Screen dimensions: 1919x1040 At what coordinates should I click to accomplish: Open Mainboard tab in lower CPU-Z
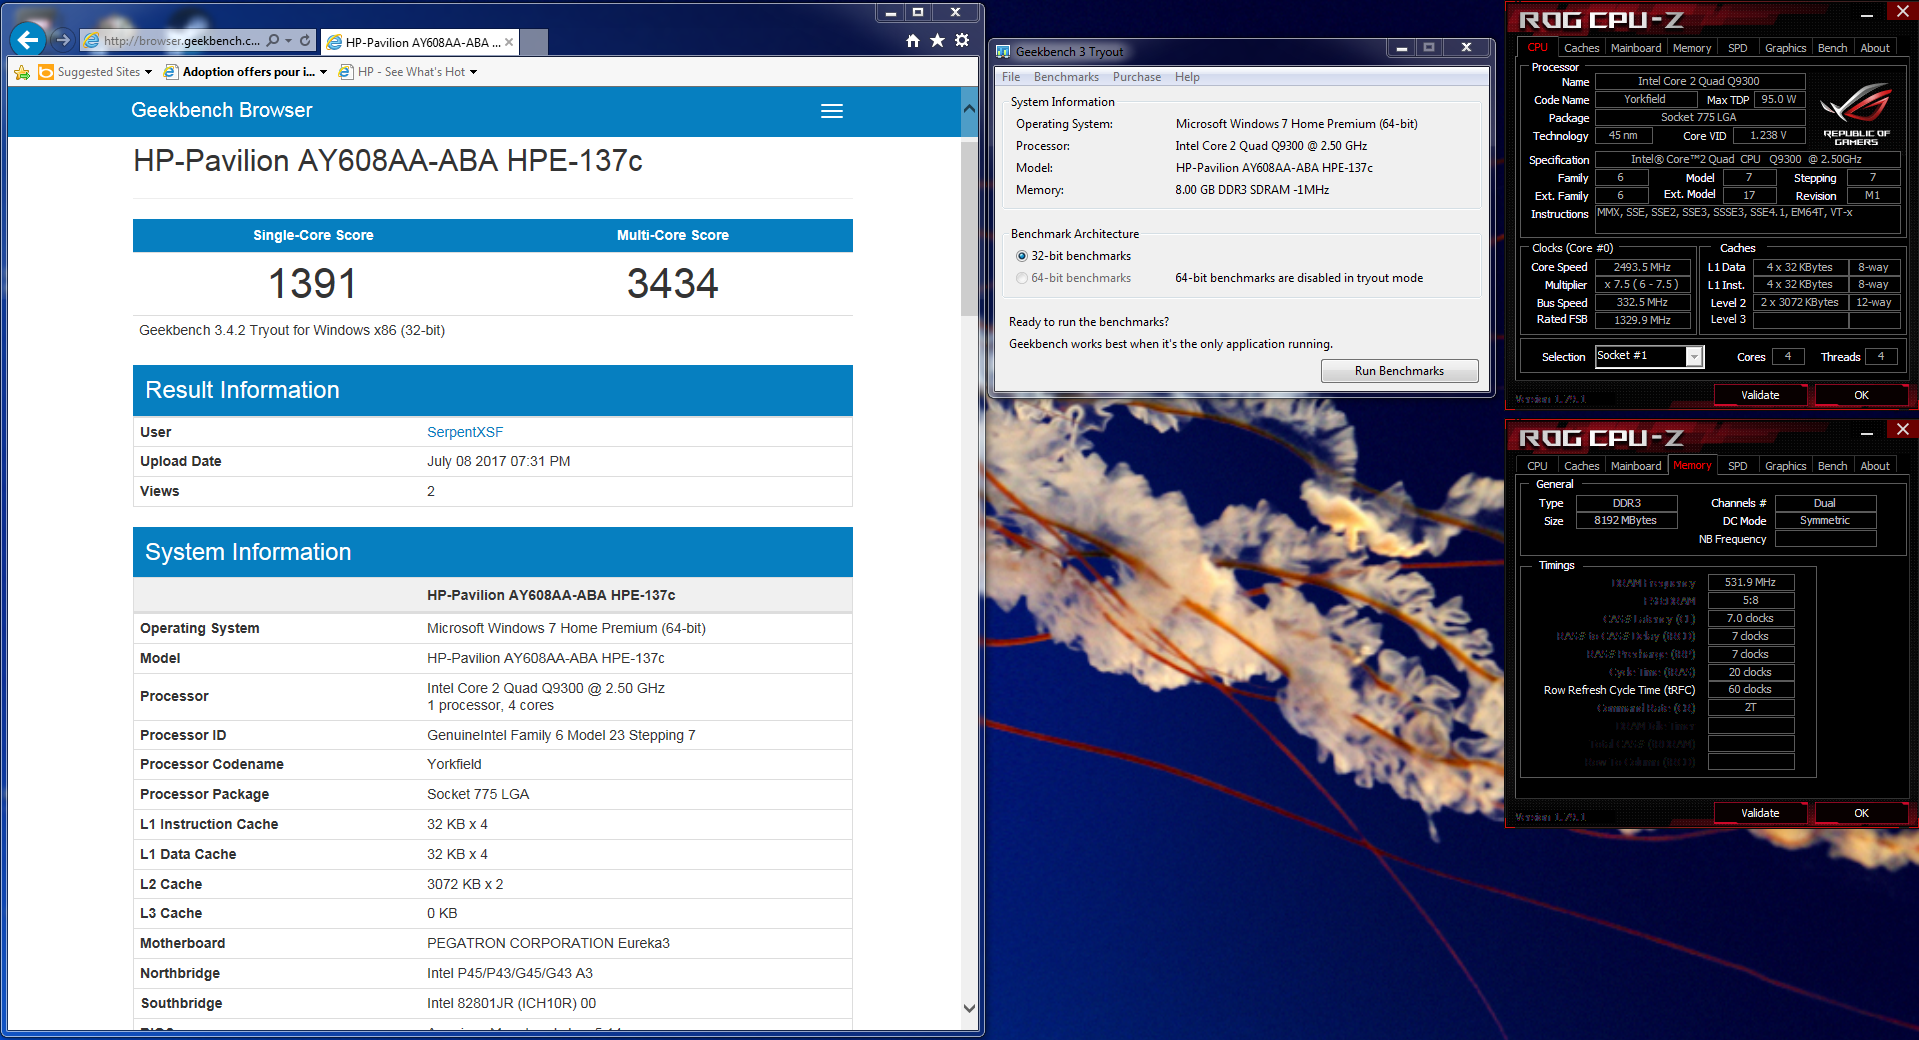pos(1636,466)
